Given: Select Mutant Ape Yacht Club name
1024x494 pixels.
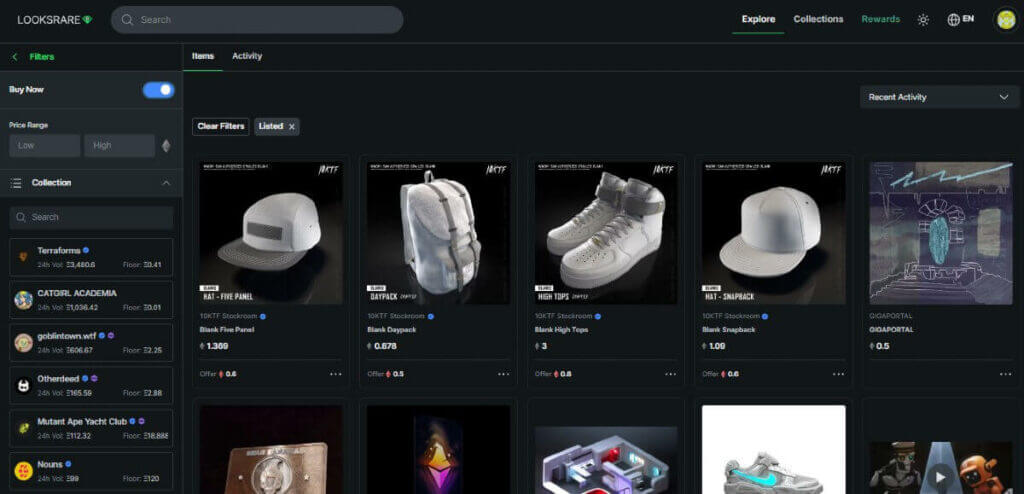Looking at the screenshot, I should click(82, 421).
